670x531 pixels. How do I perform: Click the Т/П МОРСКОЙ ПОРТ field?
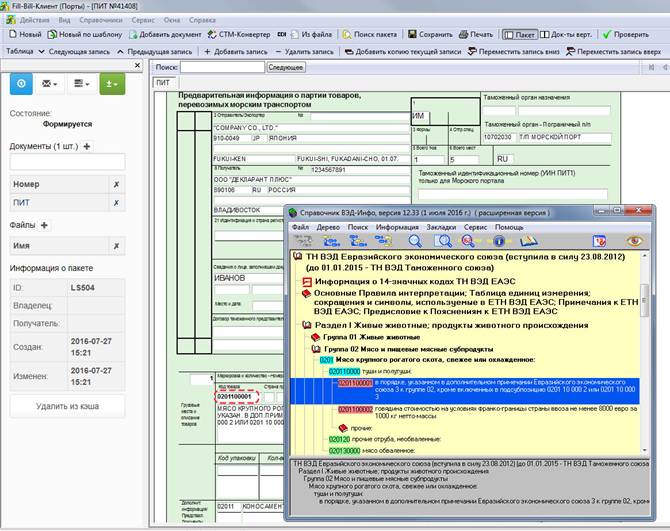tap(564, 137)
